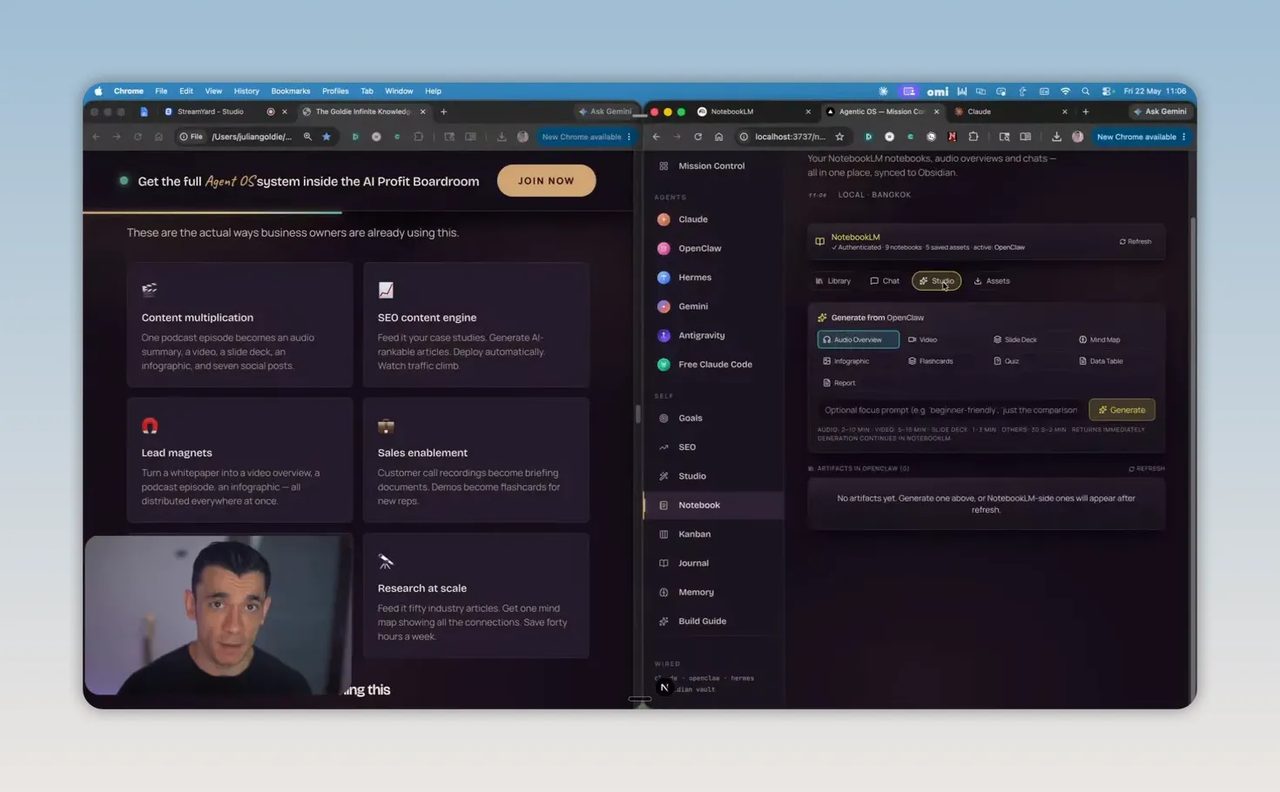The width and height of the screenshot is (1280, 792).
Task: Open macOS Control Center
Action: pyautogui.click(x=1107, y=91)
